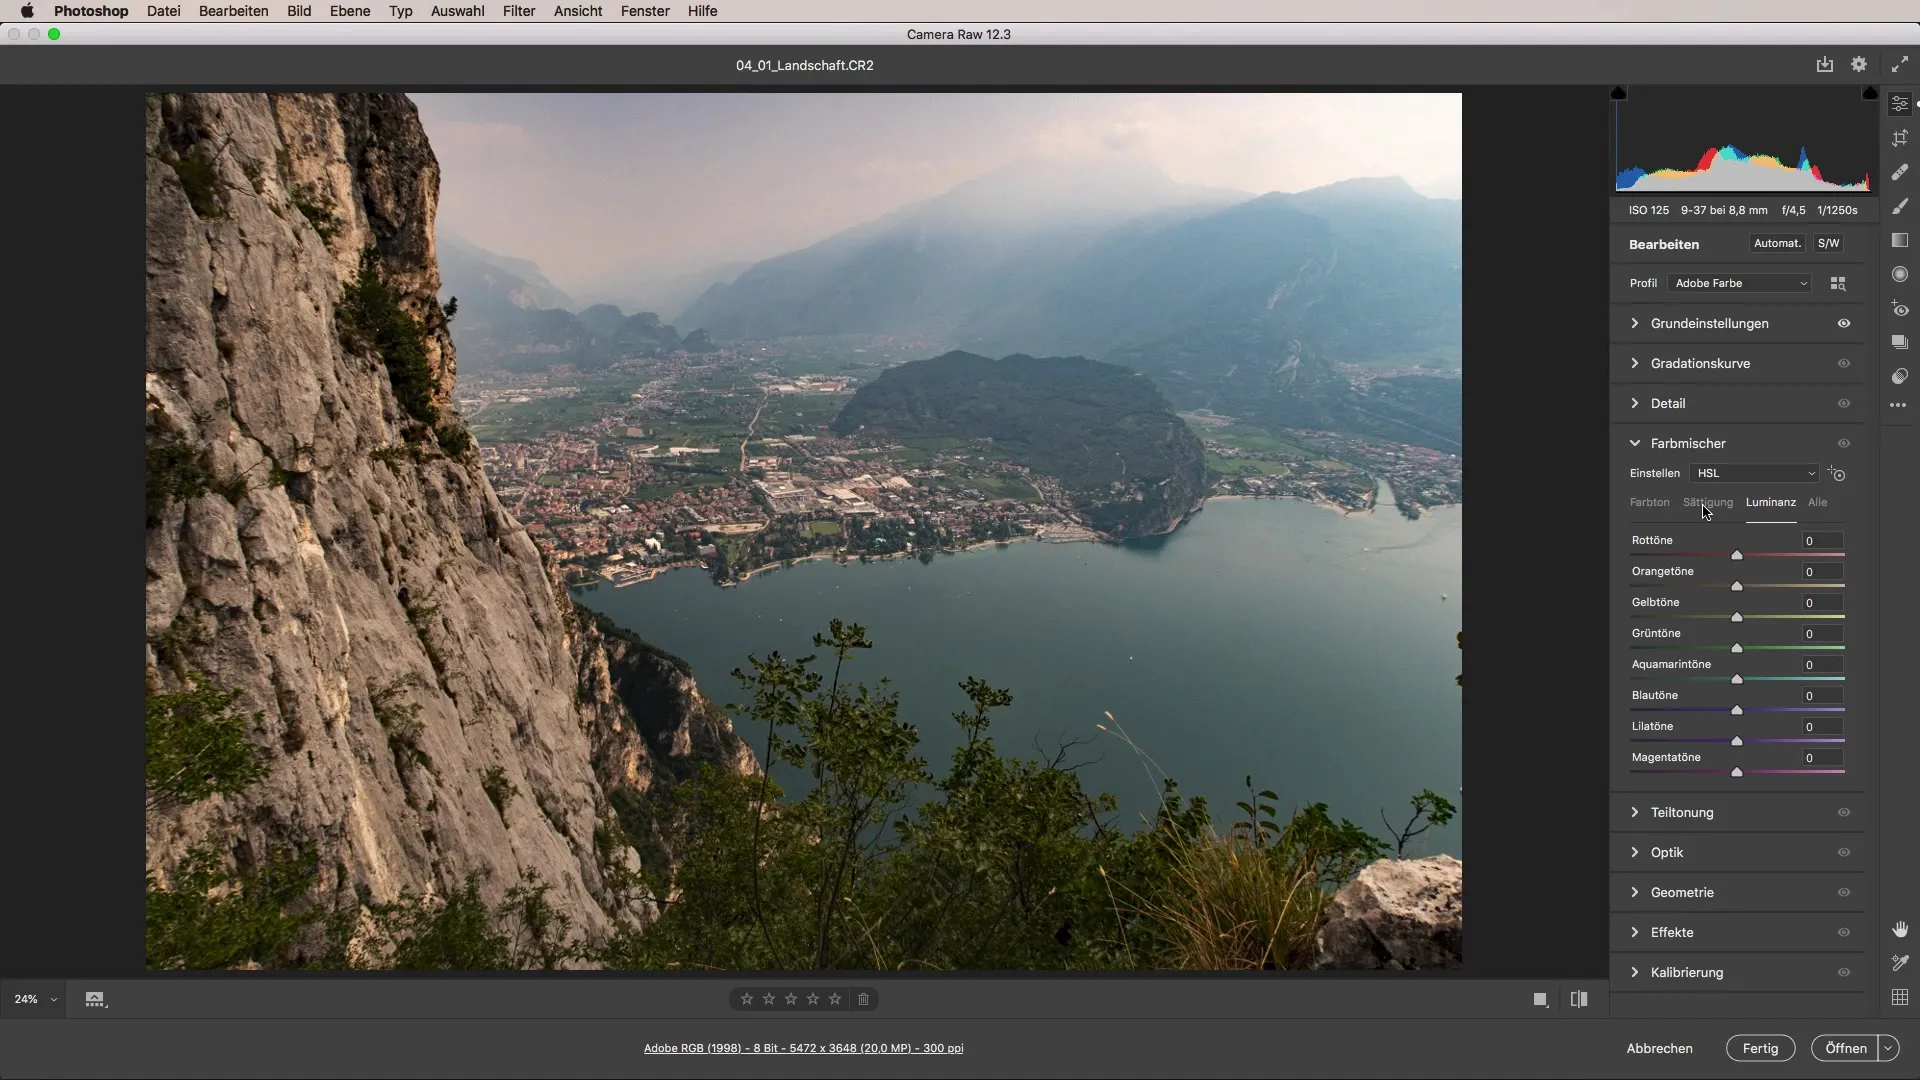Select the spot removal healing tool
Image resolution: width=1920 pixels, height=1080 pixels.
pyautogui.click(x=1900, y=172)
